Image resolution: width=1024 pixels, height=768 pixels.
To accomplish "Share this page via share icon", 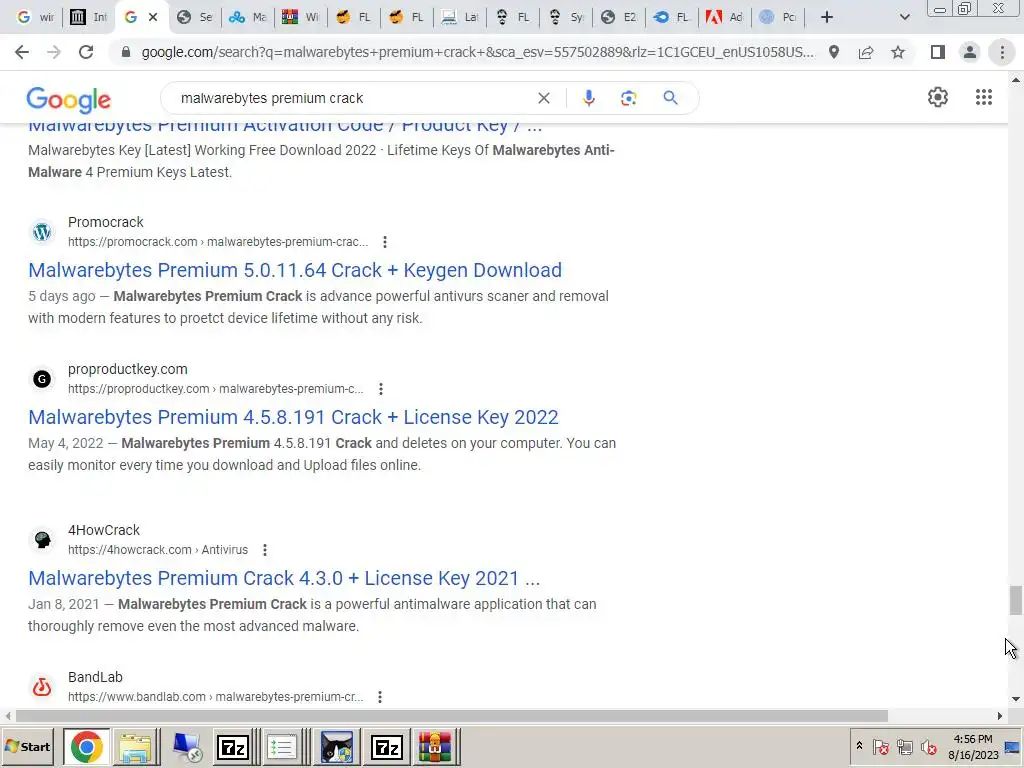I will (866, 52).
